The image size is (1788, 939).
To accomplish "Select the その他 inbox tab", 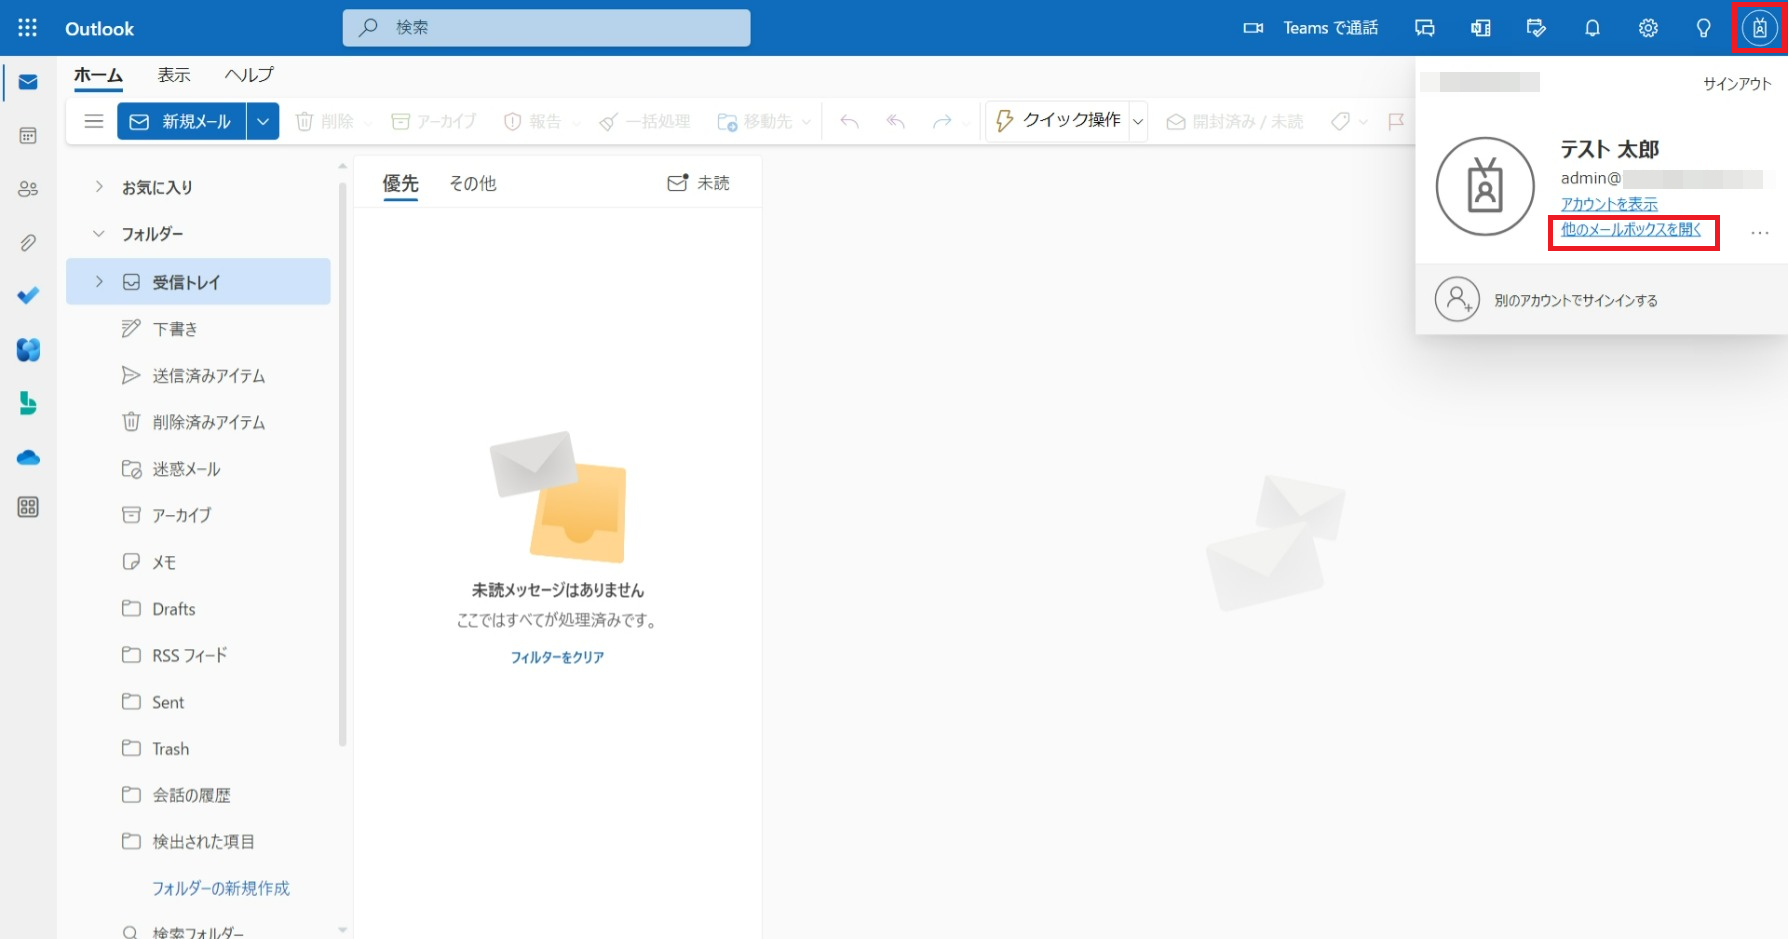I will pyautogui.click(x=472, y=183).
